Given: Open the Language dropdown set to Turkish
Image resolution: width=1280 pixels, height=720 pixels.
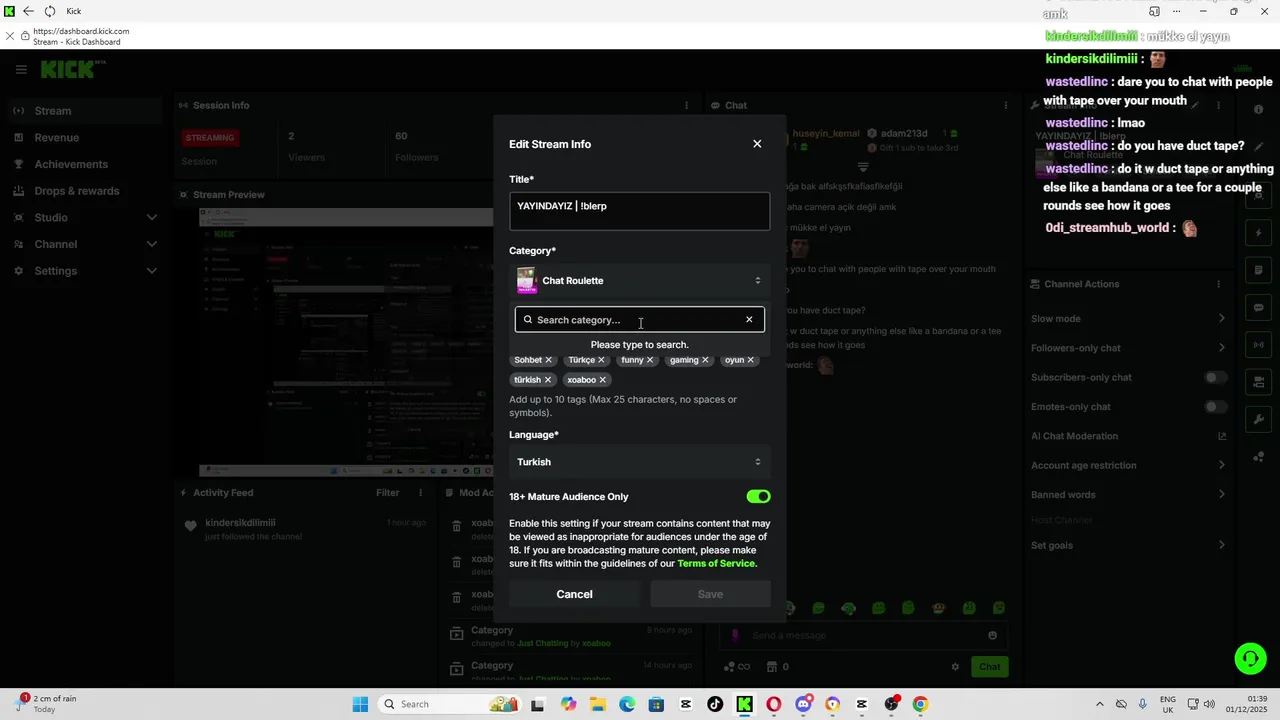Looking at the screenshot, I should pos(640,462).
